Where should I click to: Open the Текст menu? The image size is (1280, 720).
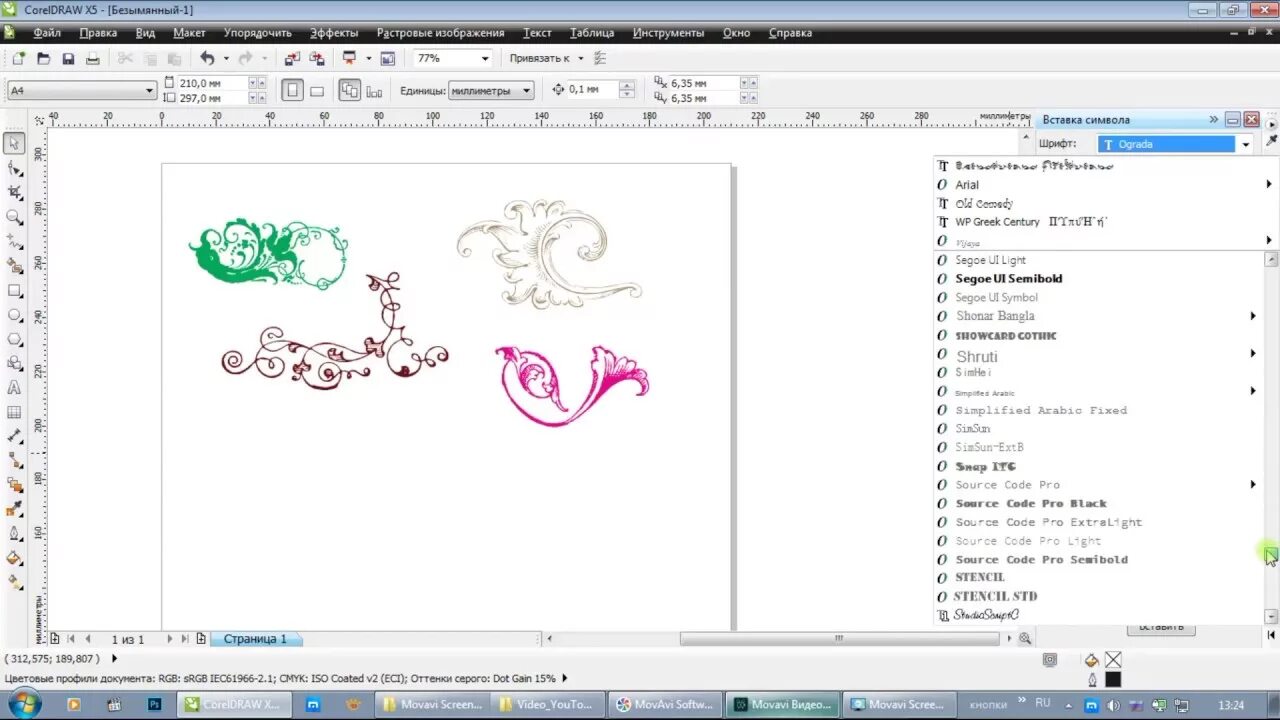pos(537,32)
